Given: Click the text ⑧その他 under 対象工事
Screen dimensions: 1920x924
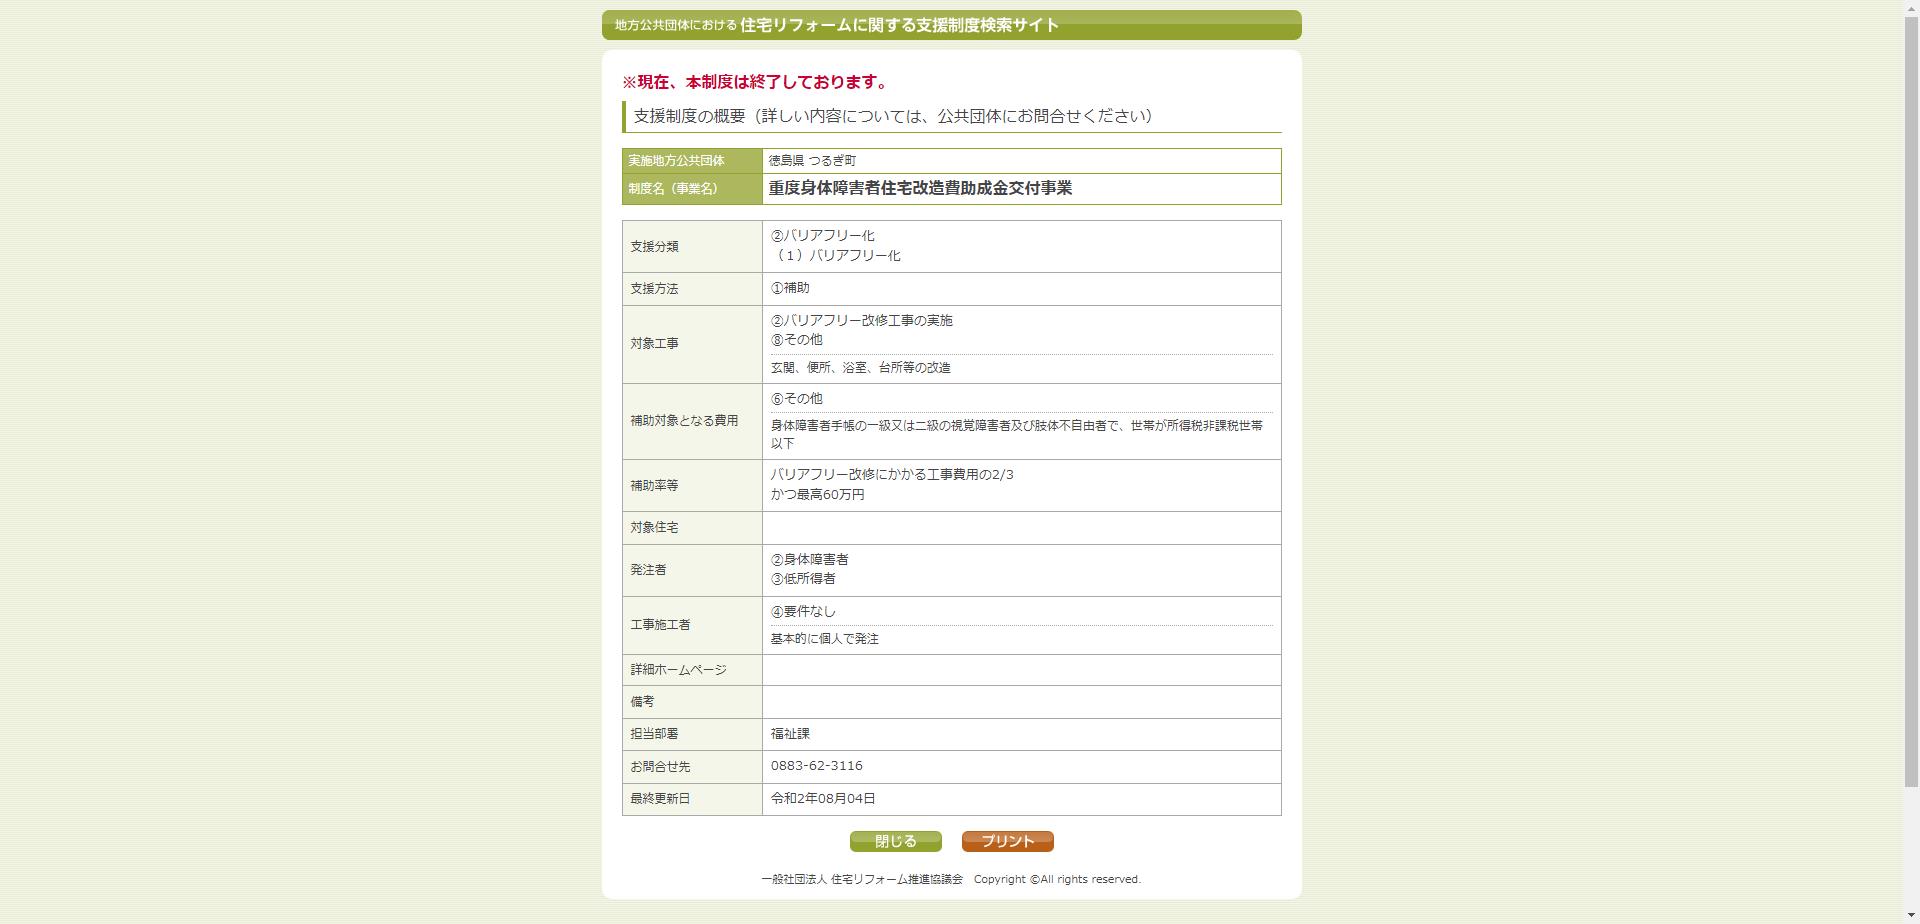Looking at the screenshot, I should (x=797, y=340).
